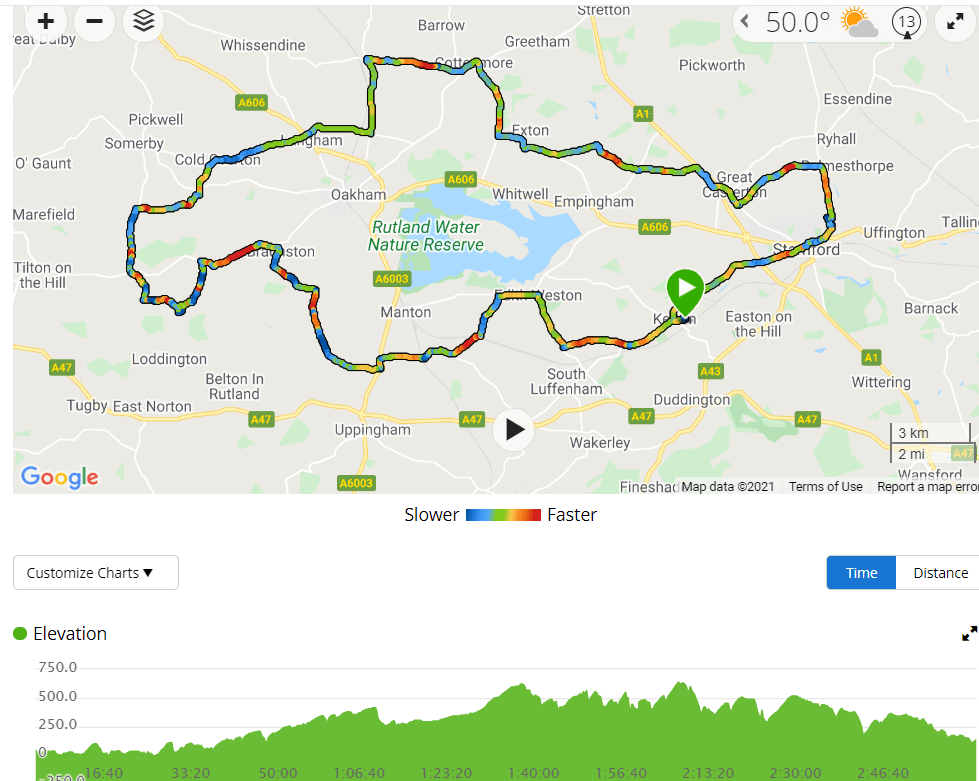Image resolution: width=979 pixels, height=781 pixels.
Task: Click the green Elevation legend dot
Action: coord(20,633)
